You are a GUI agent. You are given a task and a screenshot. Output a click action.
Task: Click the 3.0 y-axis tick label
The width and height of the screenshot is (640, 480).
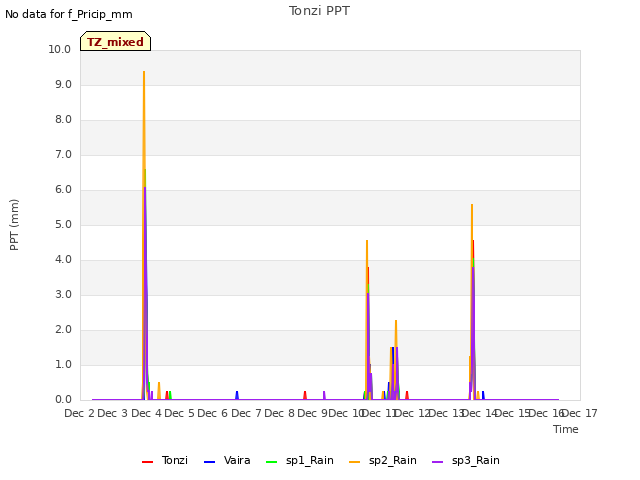click(63, 295)
